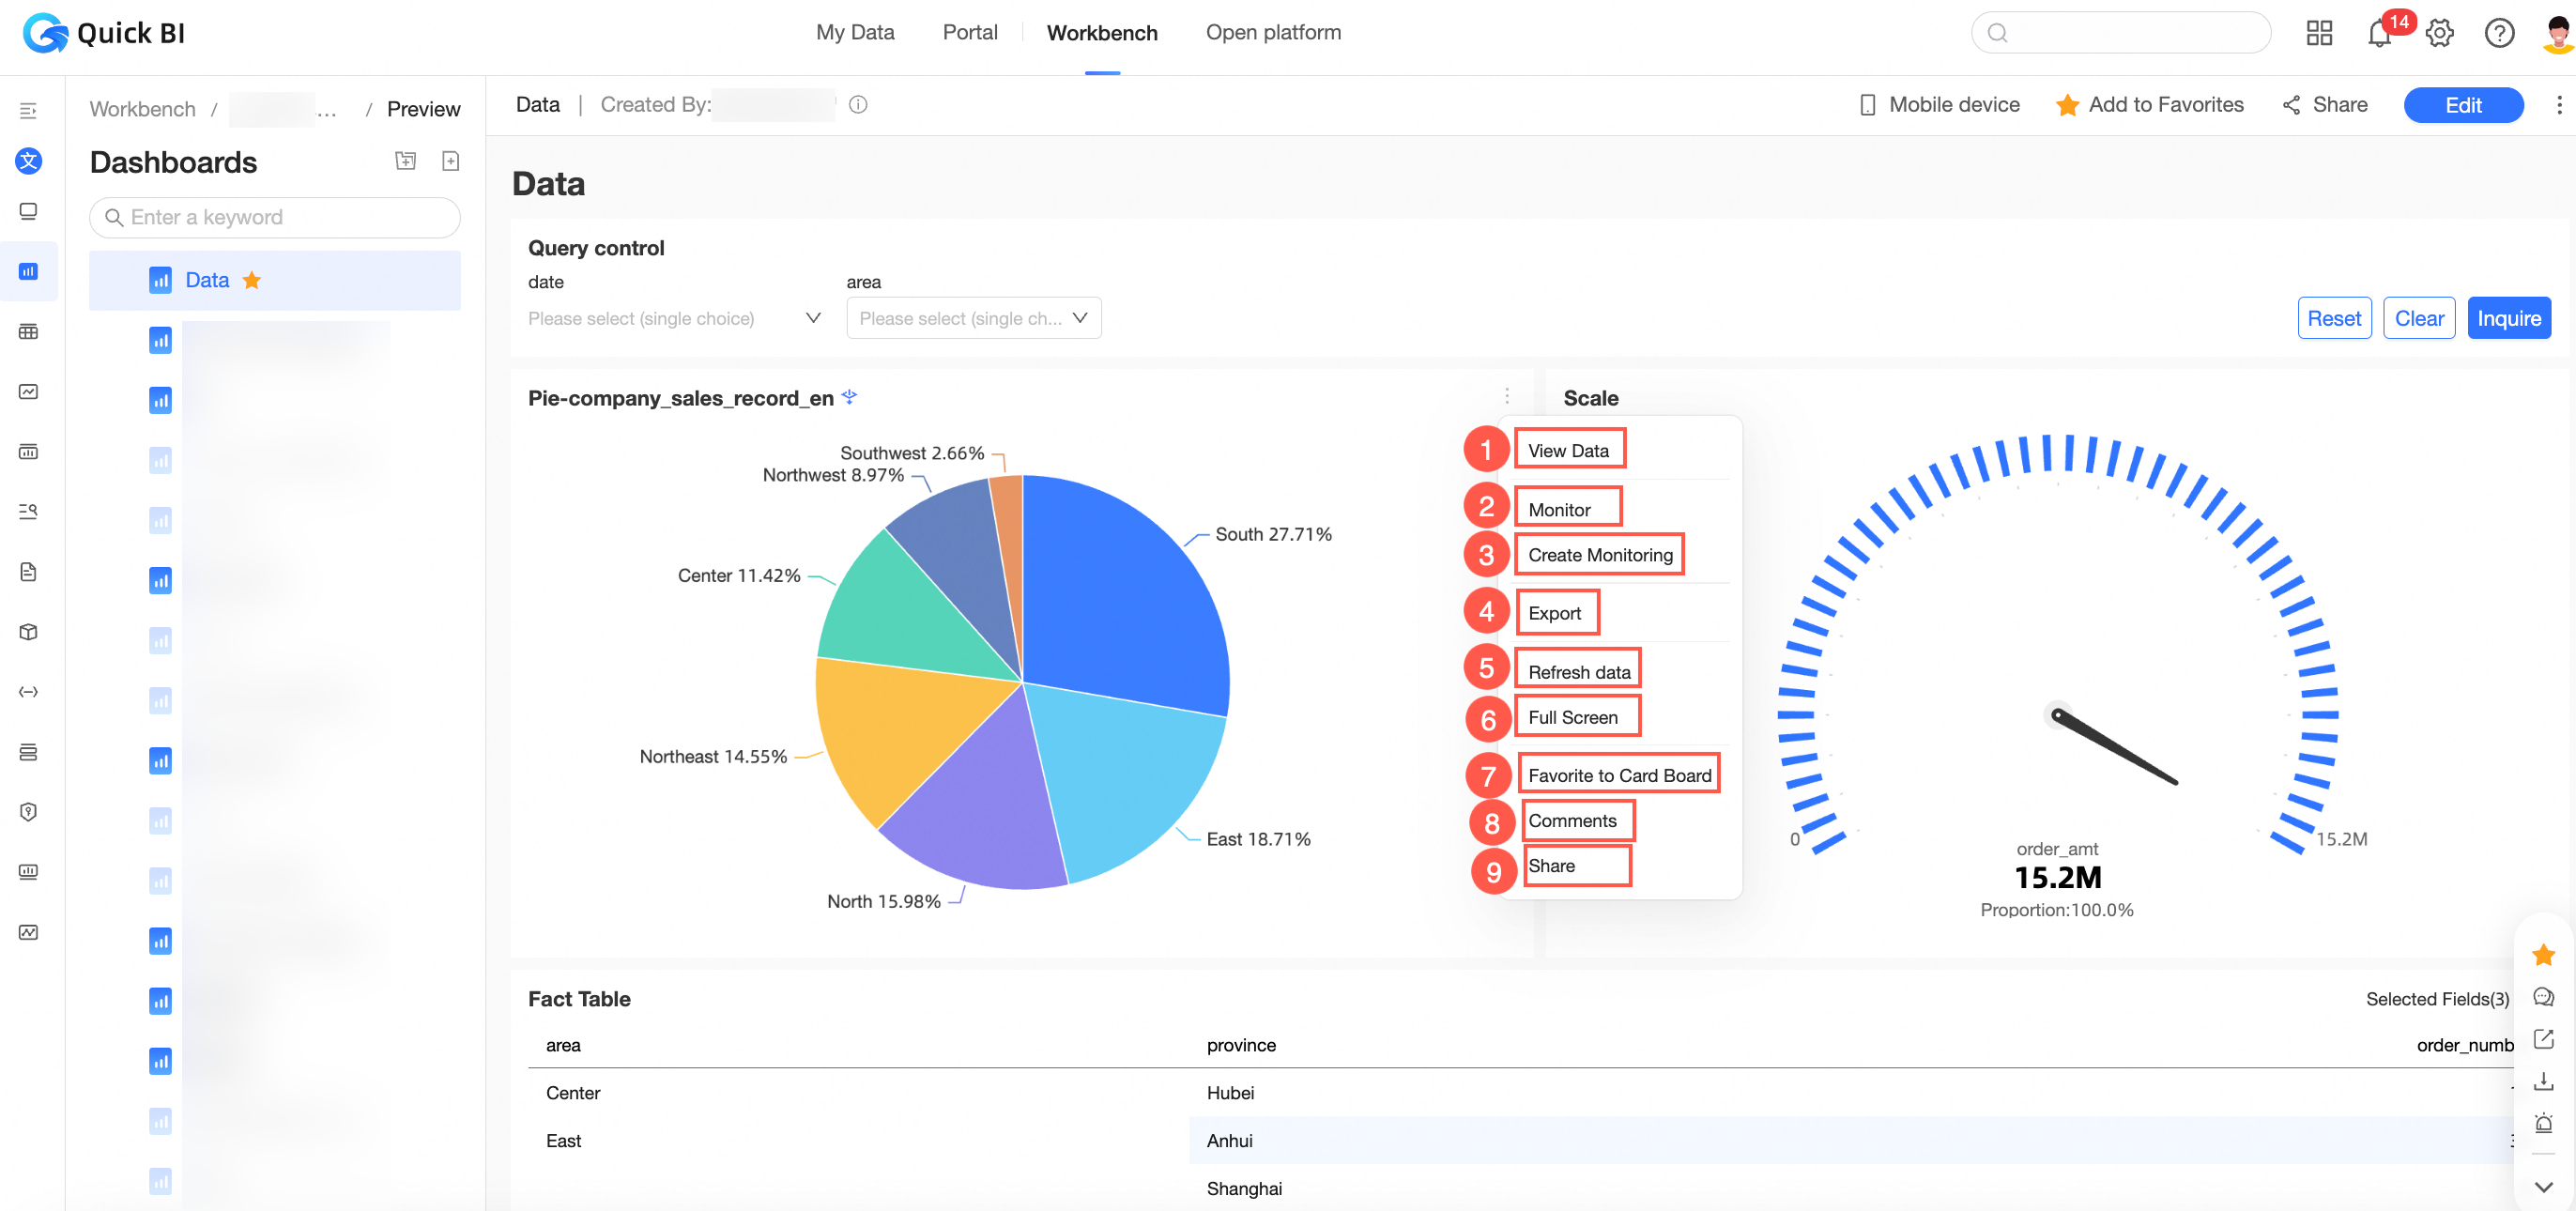The width and height of the screenshot is (2576, 1211).
Task: Select View Data from chart menu
Action: pos(1568,450)
